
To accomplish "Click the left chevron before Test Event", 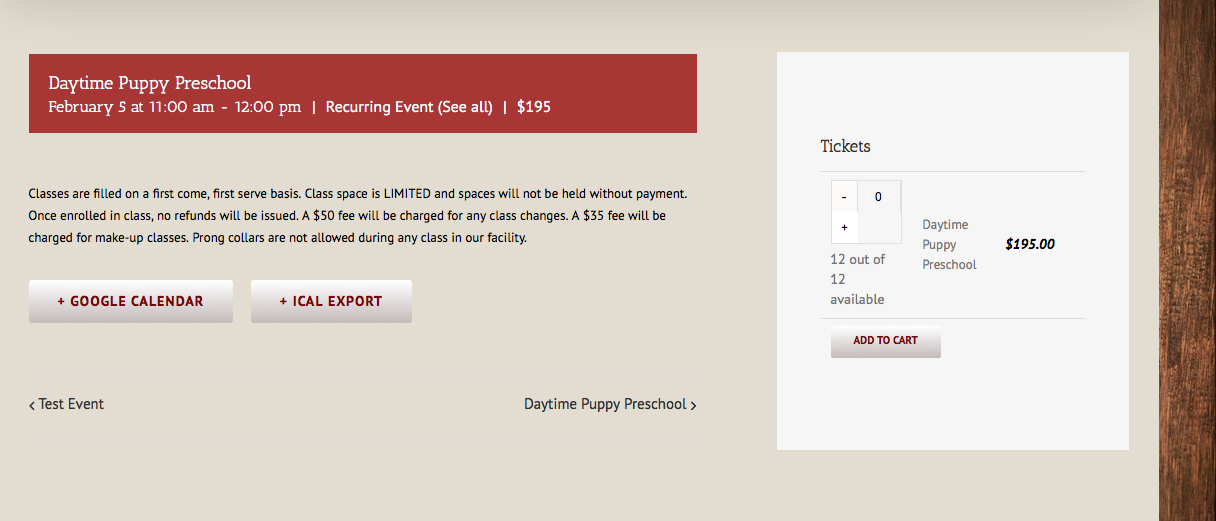I will 32,405.
